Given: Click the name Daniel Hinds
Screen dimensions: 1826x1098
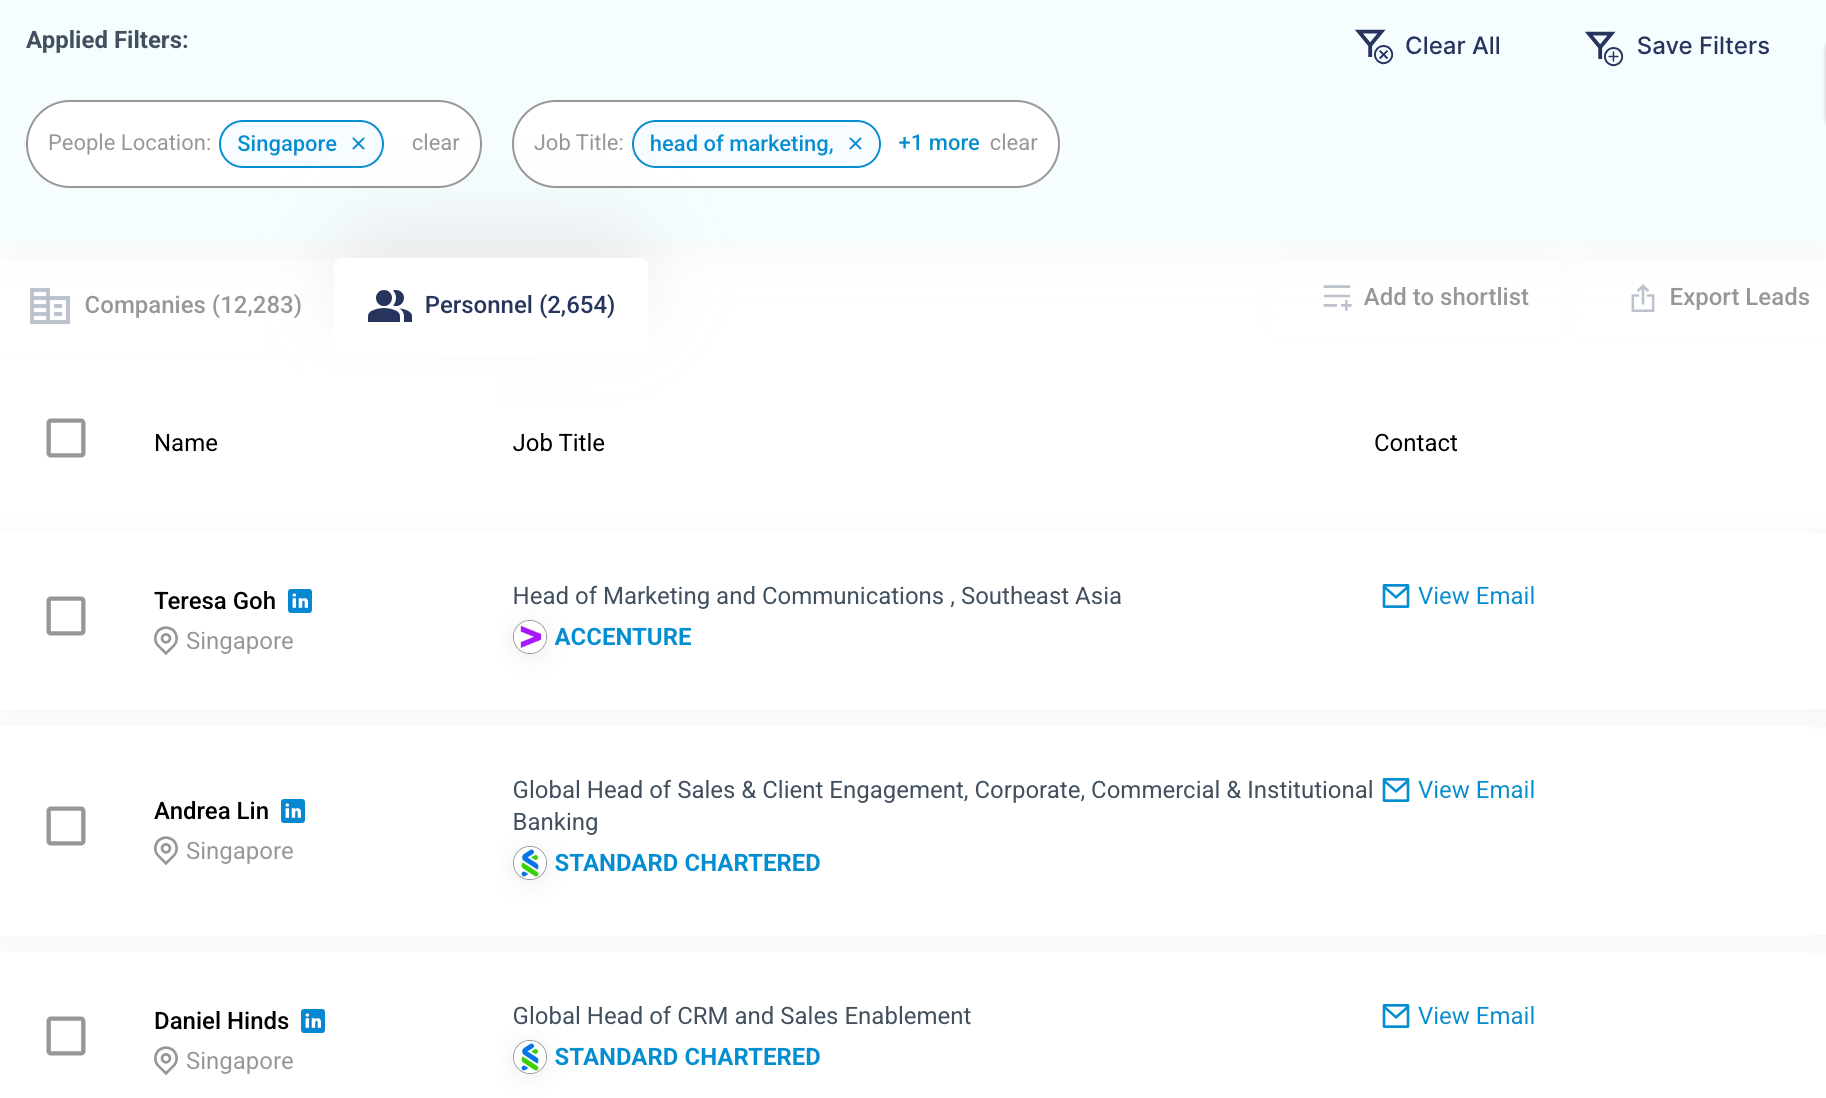Looking at the screenshot, I should (221, 1021).
